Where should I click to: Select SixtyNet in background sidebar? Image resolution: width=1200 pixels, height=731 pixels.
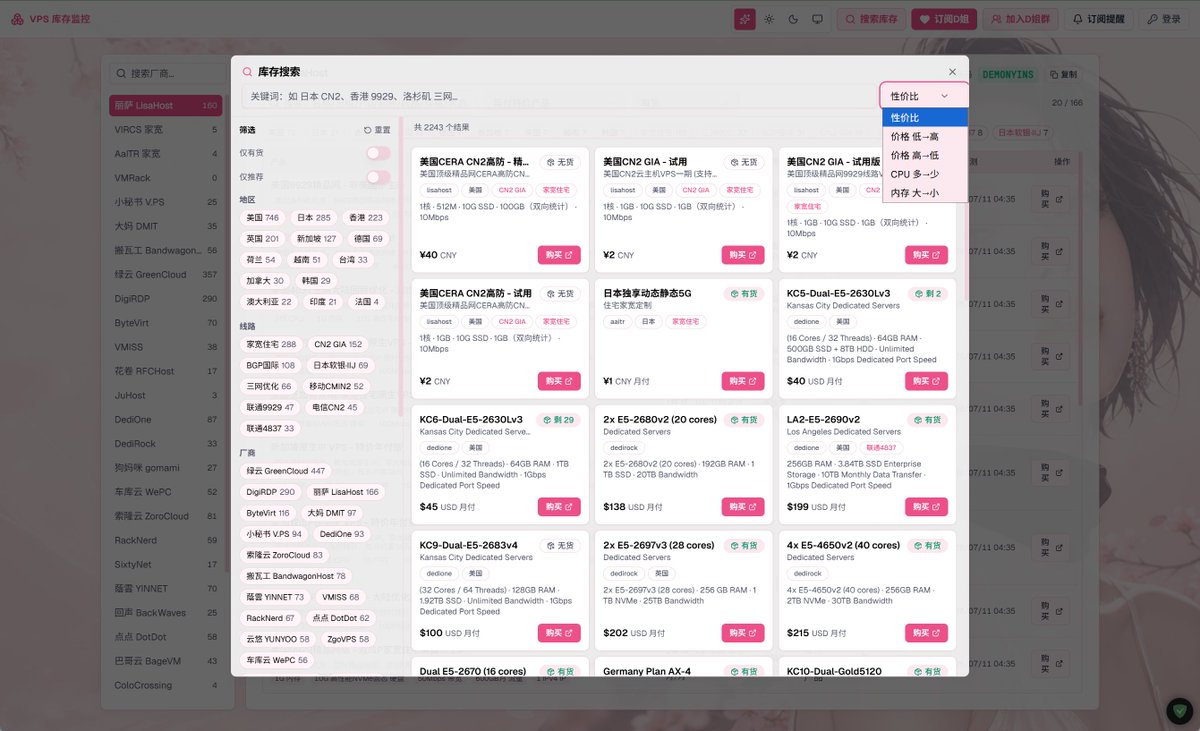click(166, 564)
